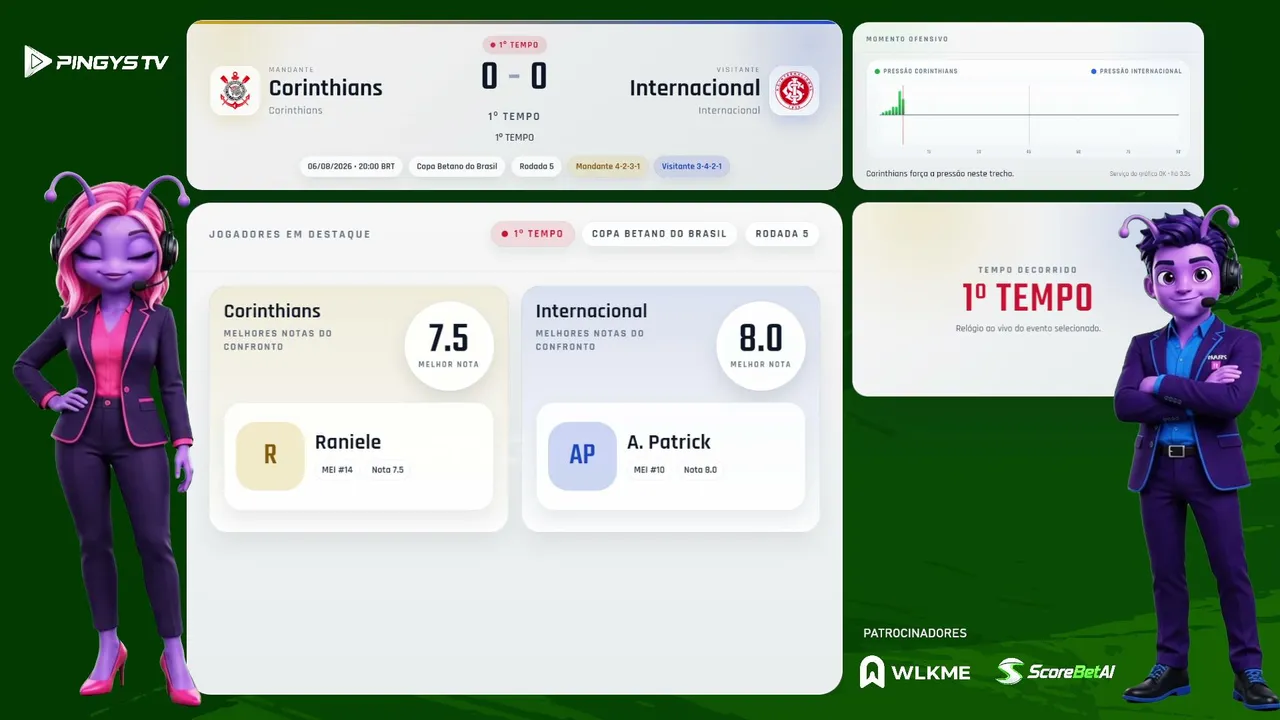1280x720 pixels.
Task: Click the red 1º TEMPO pill above the score
Action: pyautogui.click(x=514, y=45)
